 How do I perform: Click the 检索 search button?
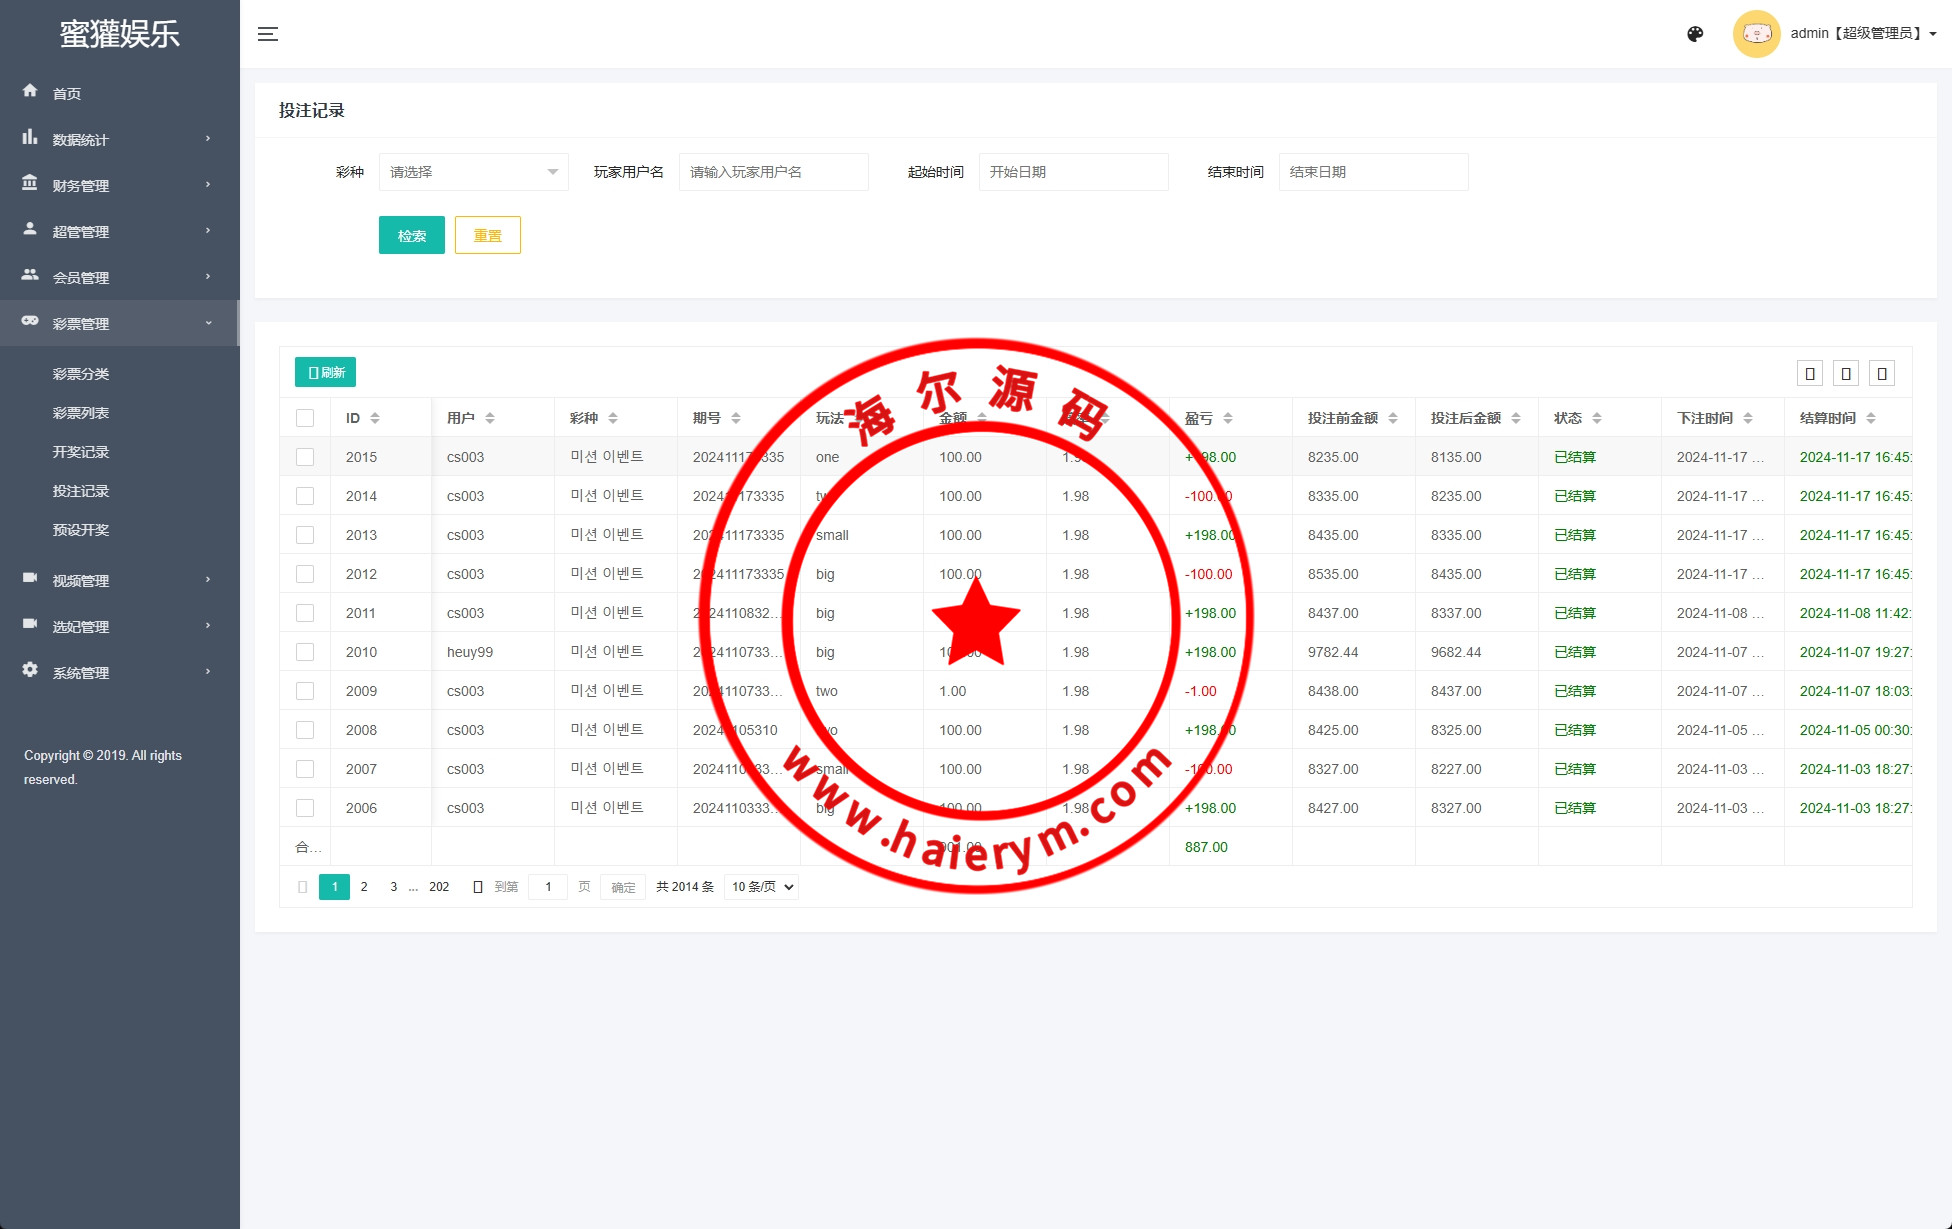tap(411, 235)
